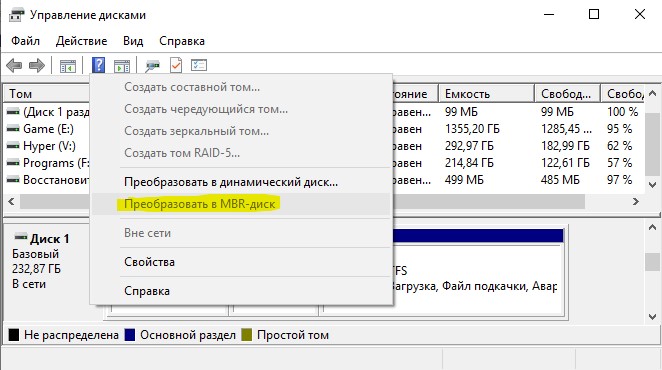Click the Hyper (V:) volume icon
This screenshot has height=370, width=662.
coord(13,145)
